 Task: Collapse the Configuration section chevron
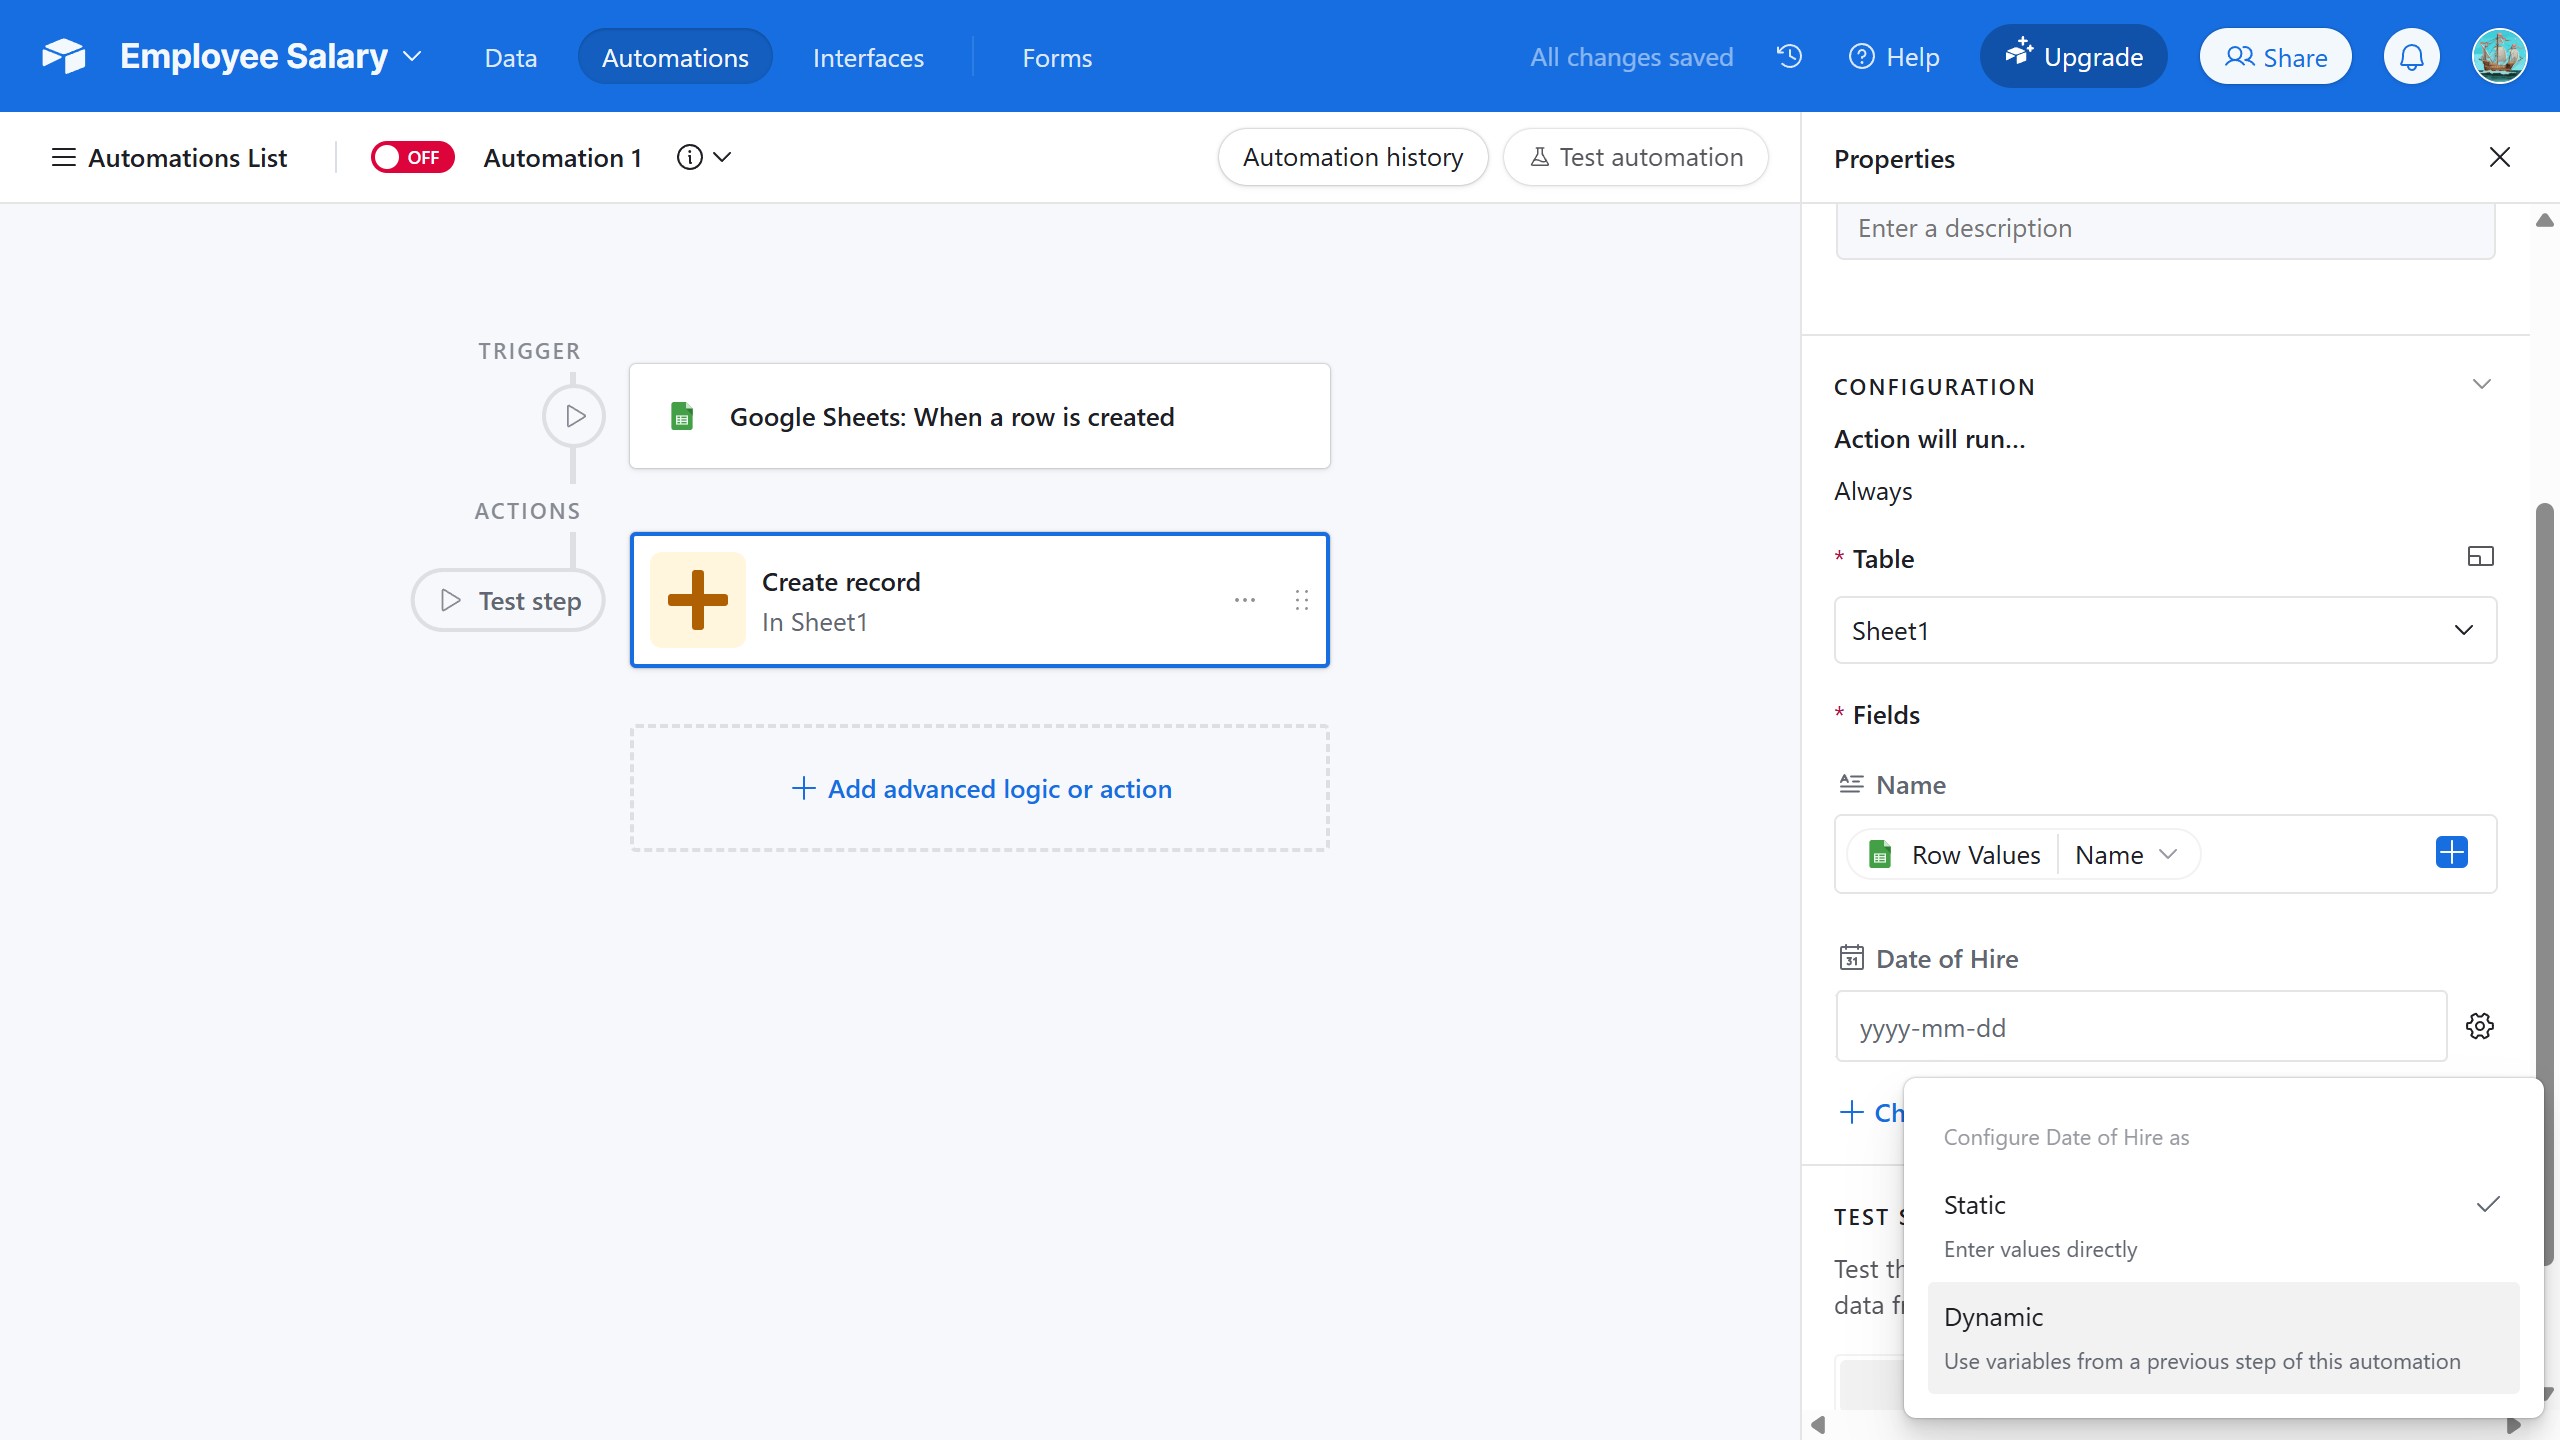pos(2481,385)
